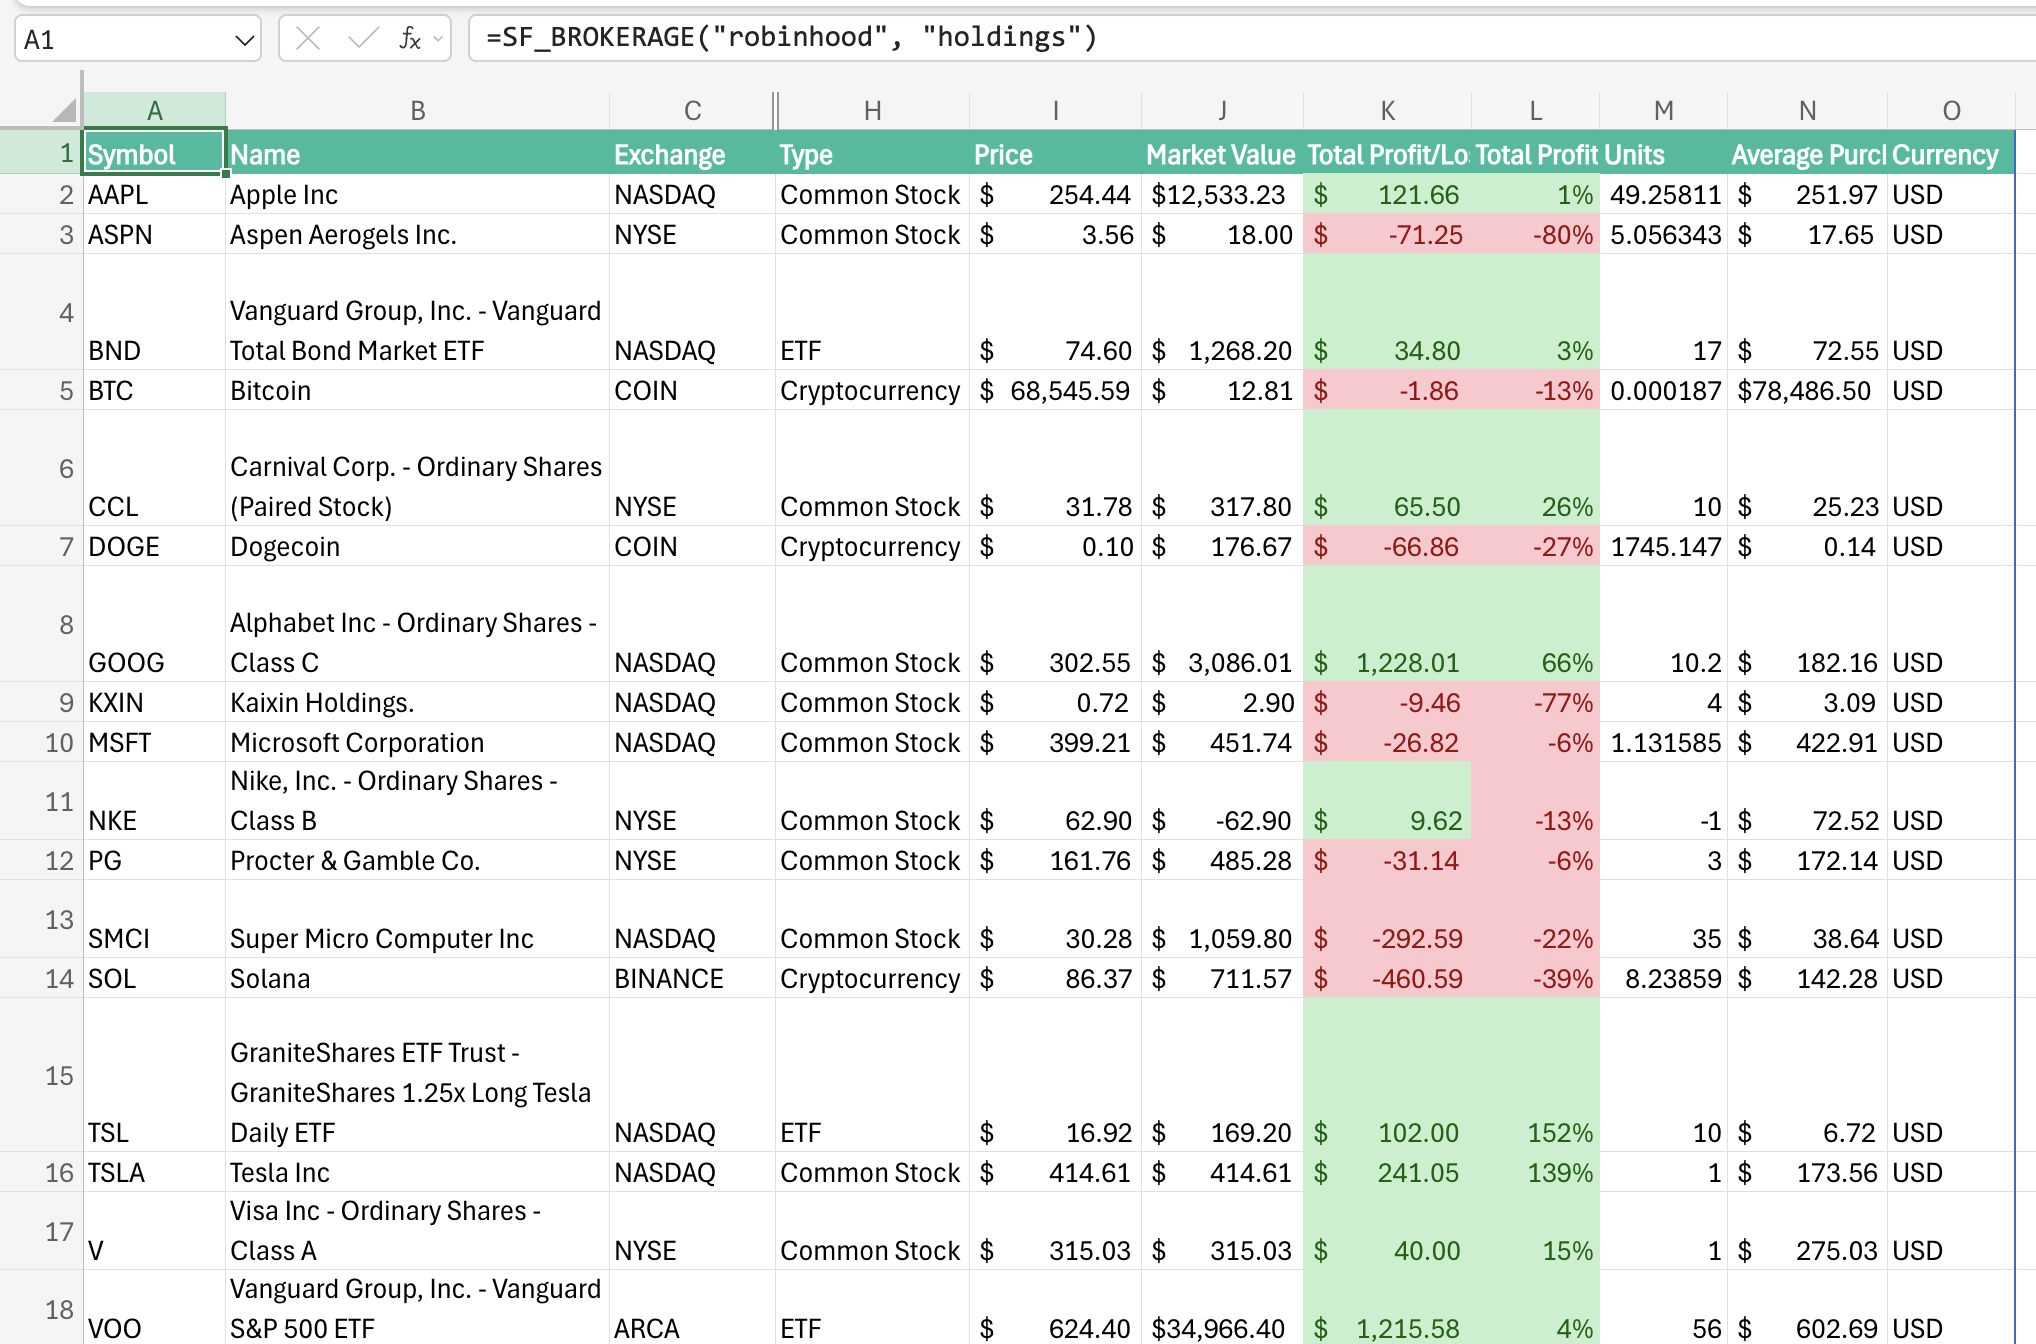Click row 5 header containing Bitcoin
The image size is (2036, 1344).
(65, 390)
